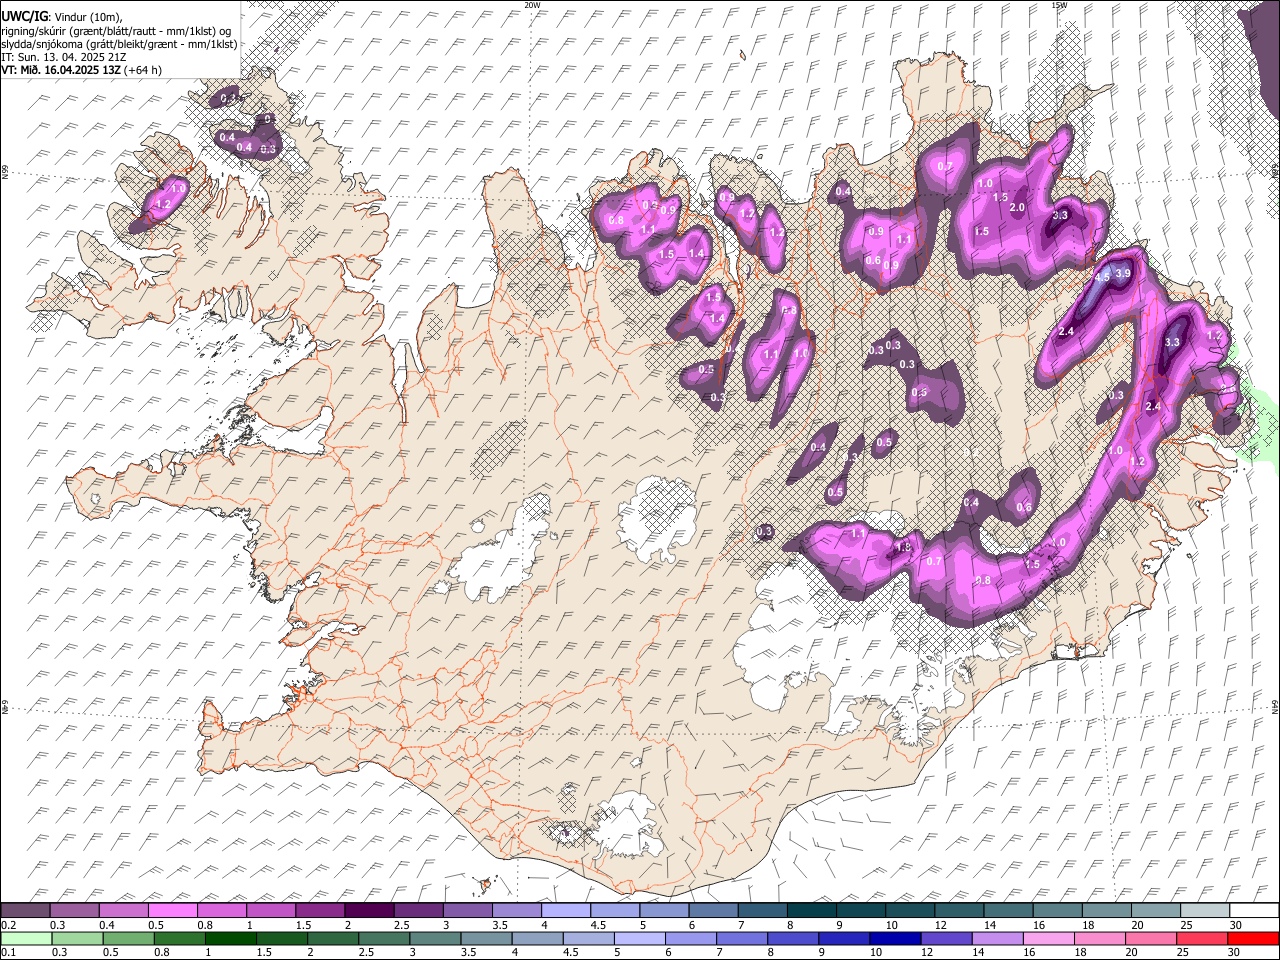1280x960 pixels.
Task: Click the 'slydda/snjókoma' description line in the header
Action: (x=119, y=44)
